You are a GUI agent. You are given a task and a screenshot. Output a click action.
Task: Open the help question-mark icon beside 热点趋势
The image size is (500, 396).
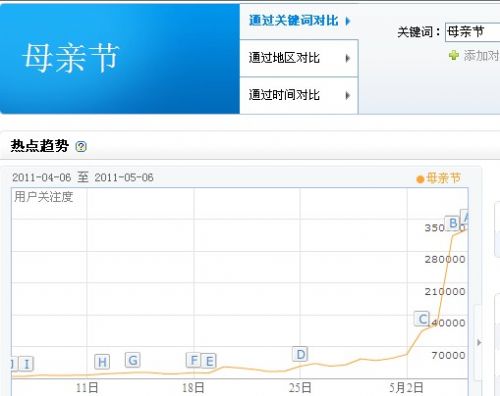tap(81, 146)
